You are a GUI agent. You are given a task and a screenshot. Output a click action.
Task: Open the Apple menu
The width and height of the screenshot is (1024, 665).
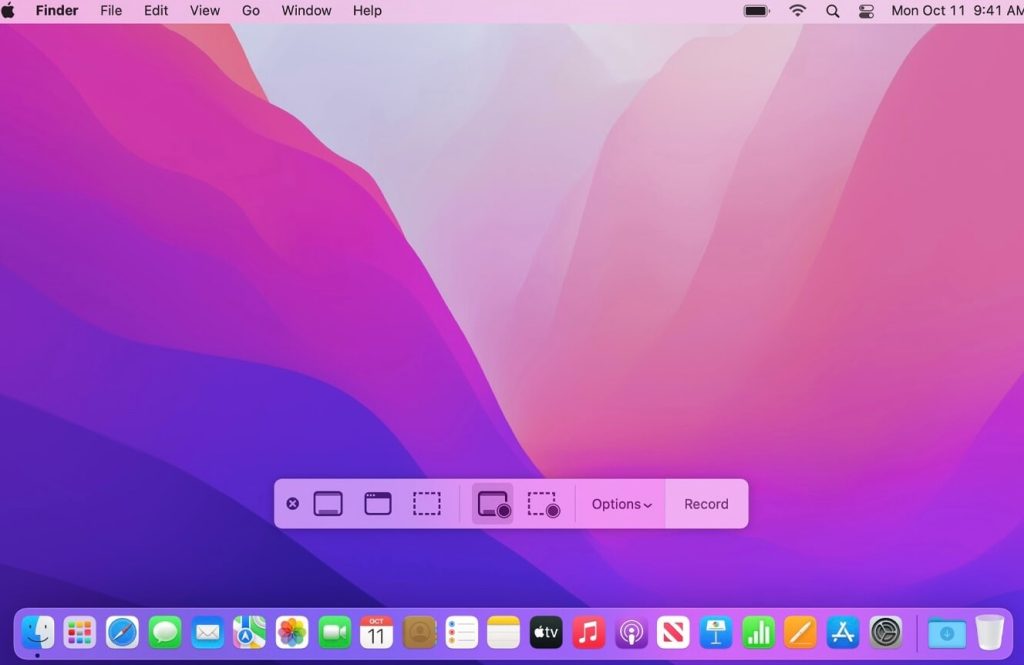pos(8,10)
